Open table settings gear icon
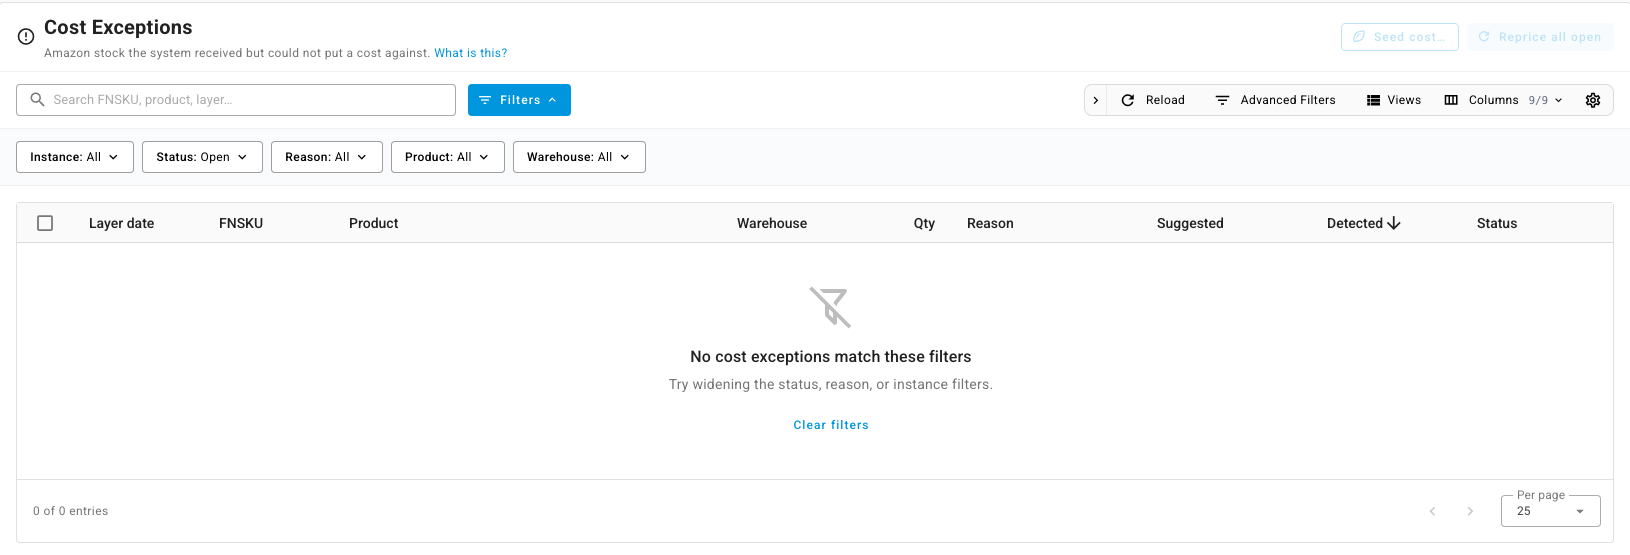The width and height of the screenshot is (1630, 555). (1593, 100)
